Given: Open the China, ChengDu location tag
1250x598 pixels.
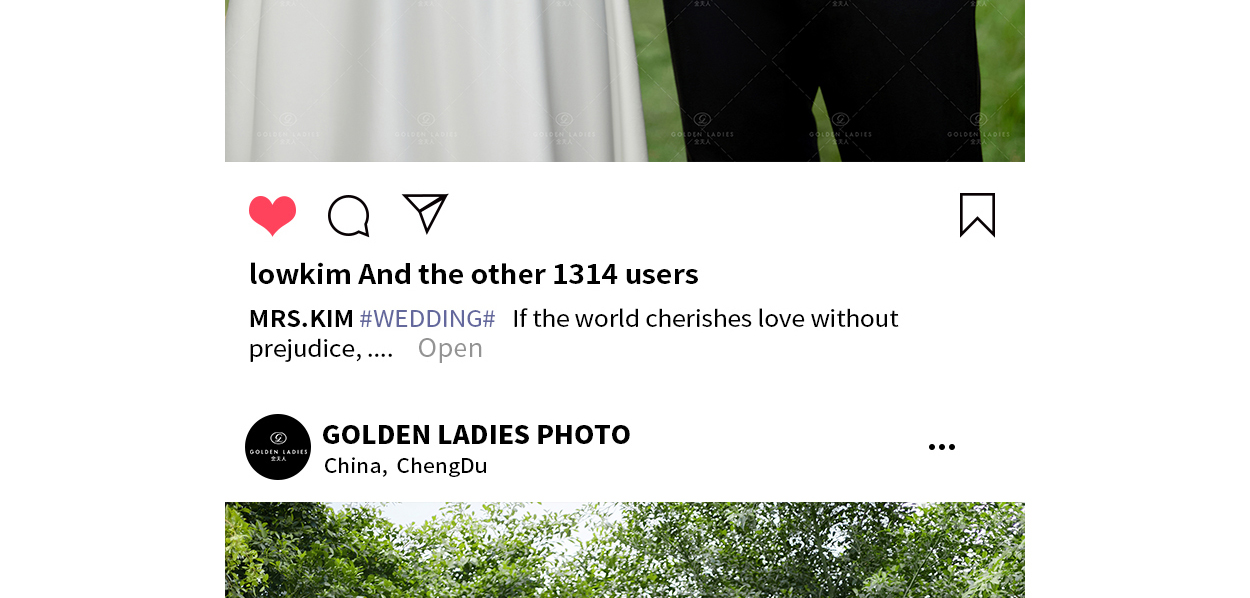Looking at the screenshot, I should (x=405, y=466).
